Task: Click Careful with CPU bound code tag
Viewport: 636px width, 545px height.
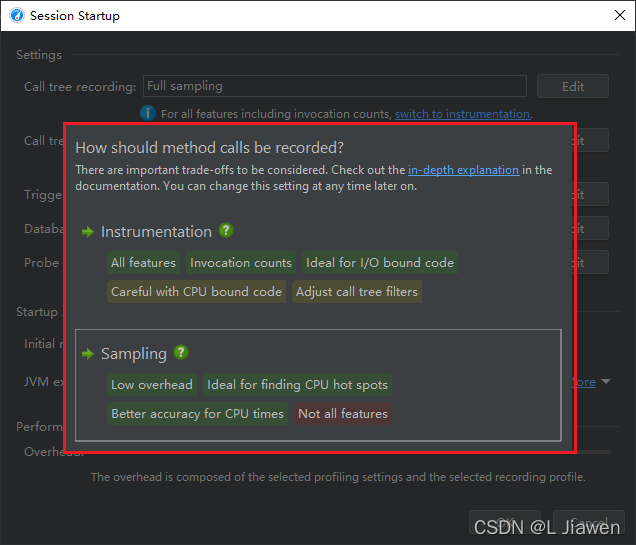Action: coord(196,292)
